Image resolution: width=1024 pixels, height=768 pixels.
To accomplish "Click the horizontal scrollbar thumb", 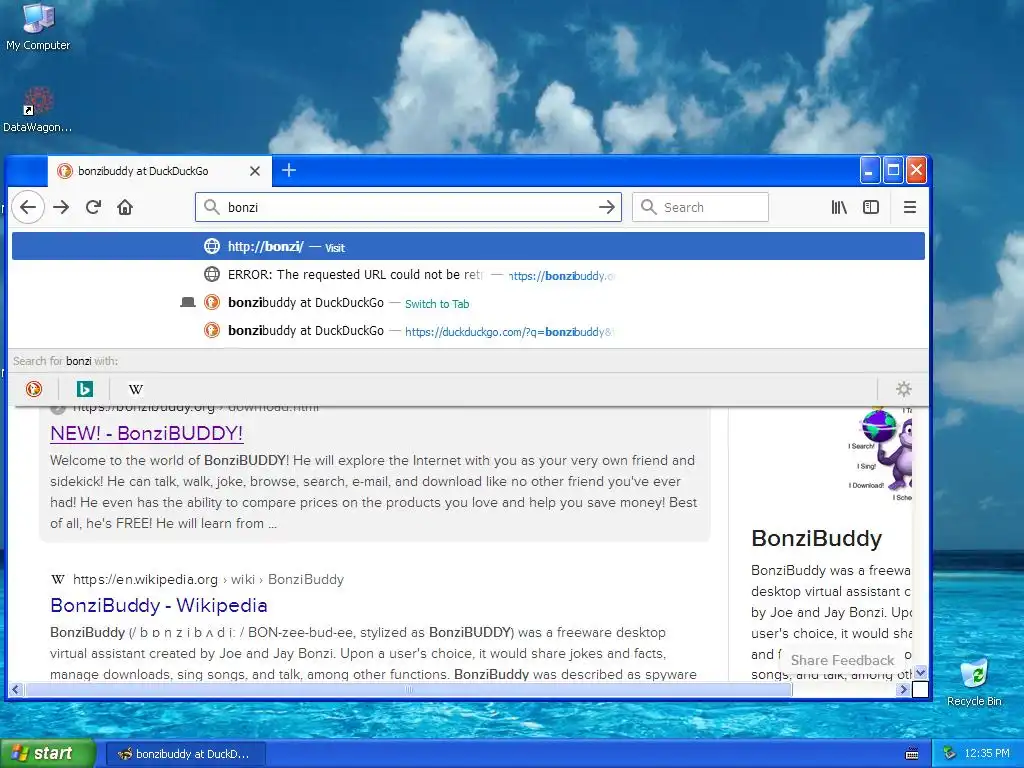I will point(408,690).
